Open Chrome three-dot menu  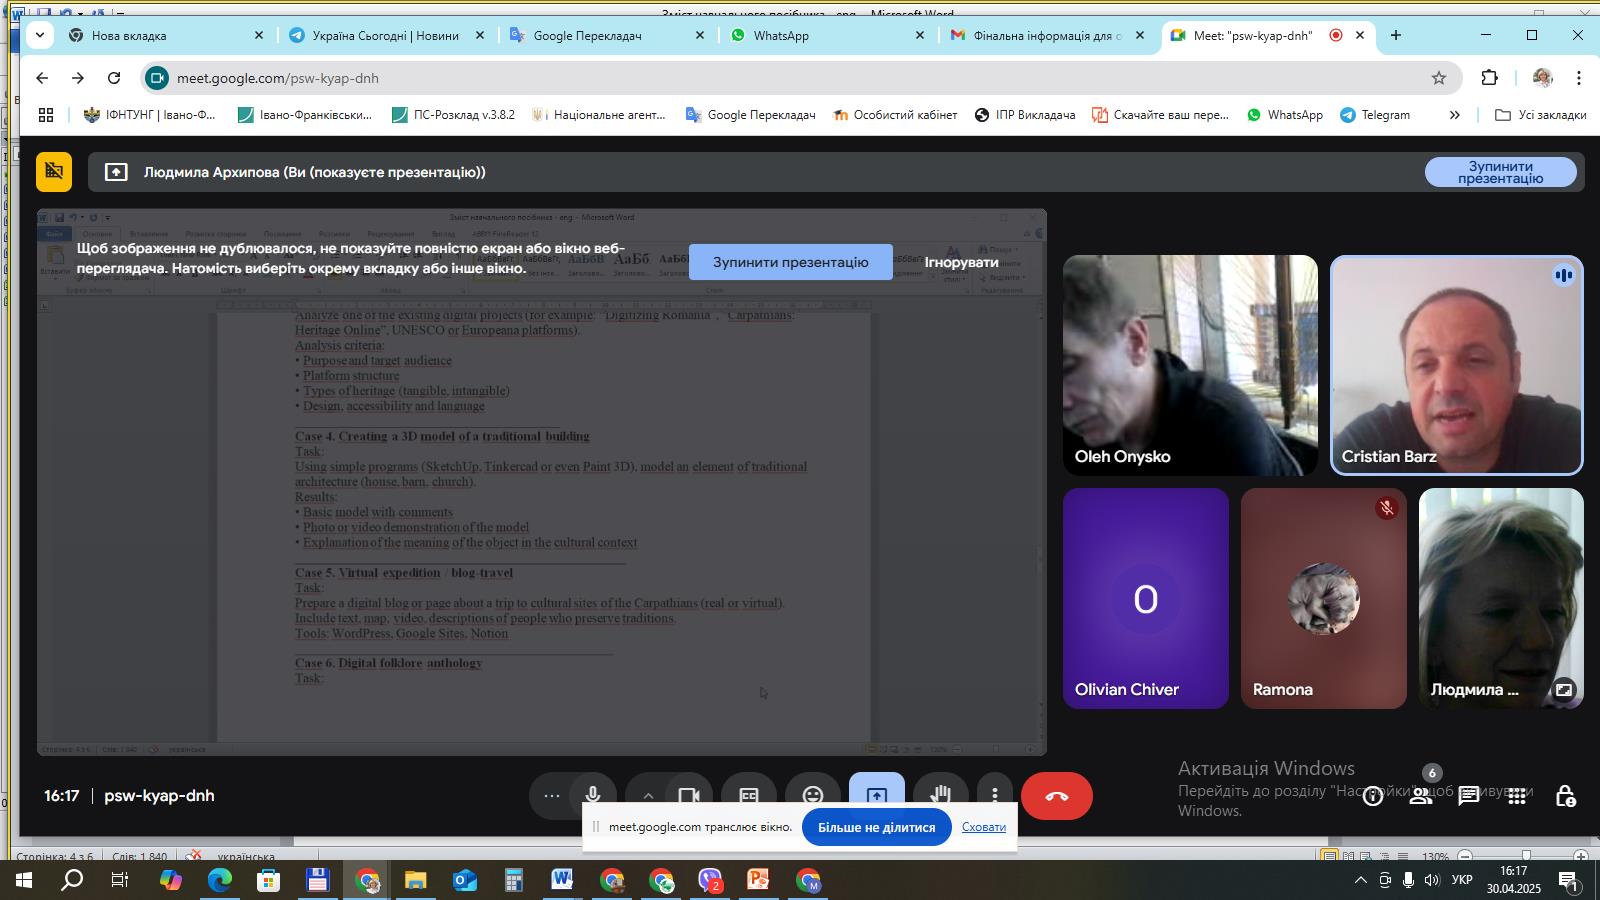click(1579, 78)
